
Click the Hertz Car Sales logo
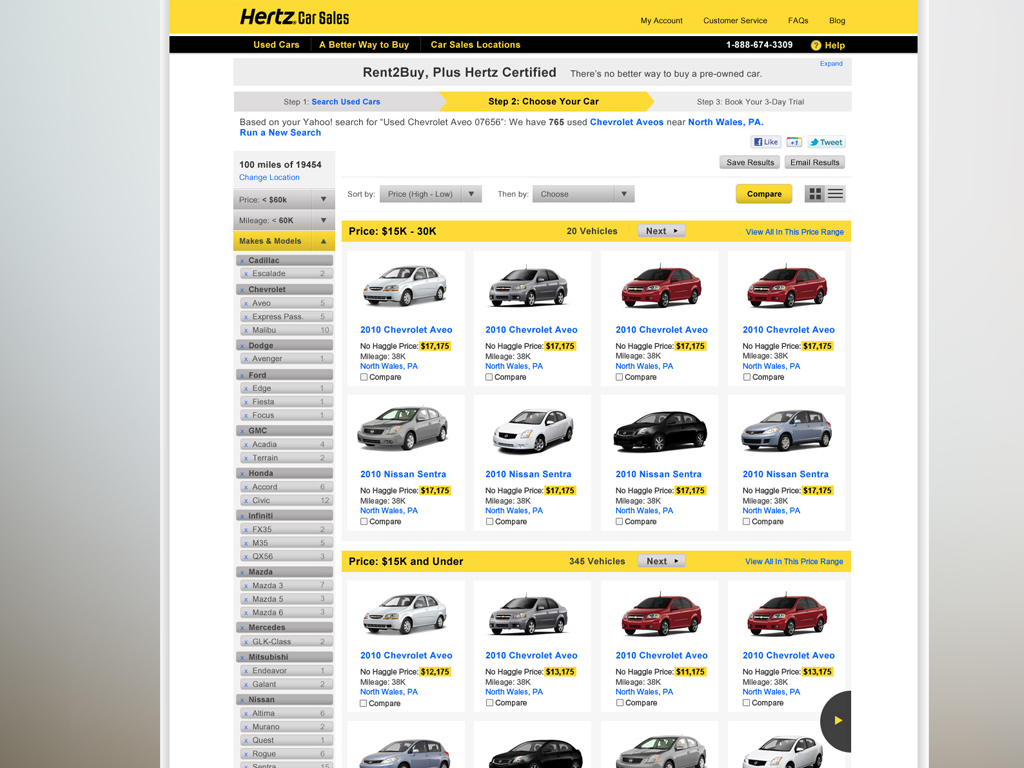tap(294, 17)
